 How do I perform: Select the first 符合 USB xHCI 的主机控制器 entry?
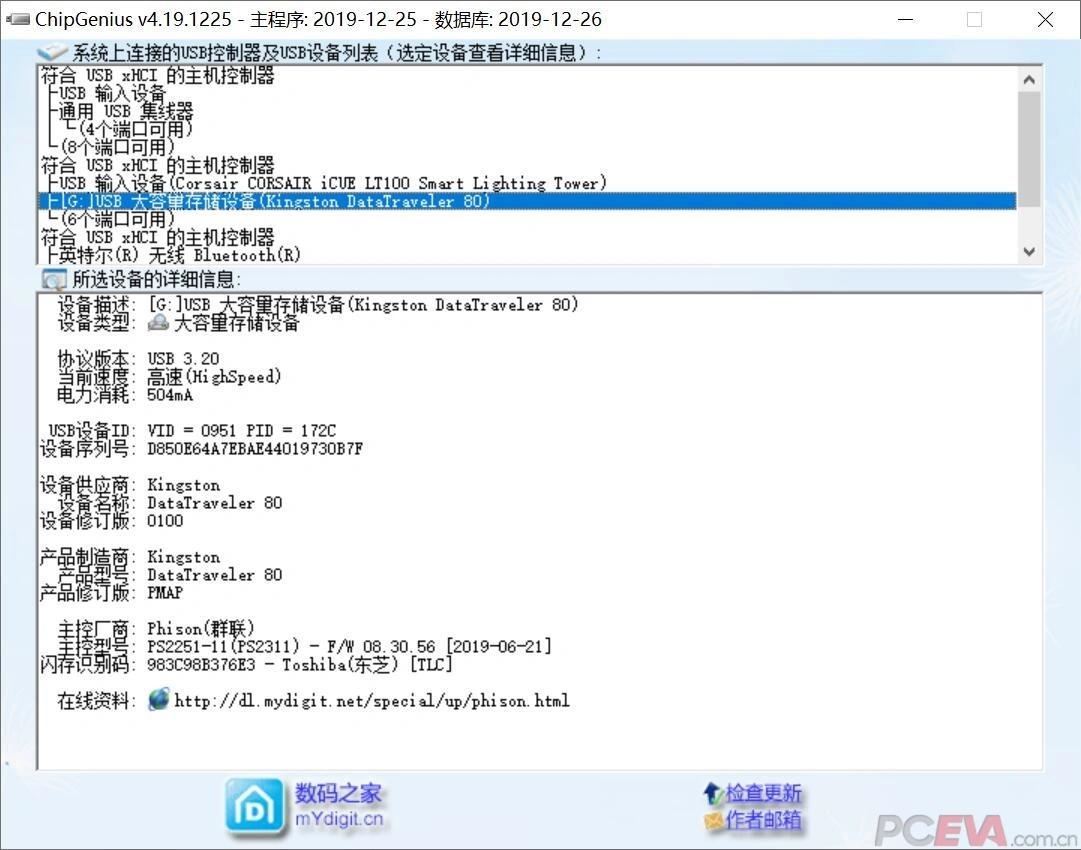coord(158,75)
